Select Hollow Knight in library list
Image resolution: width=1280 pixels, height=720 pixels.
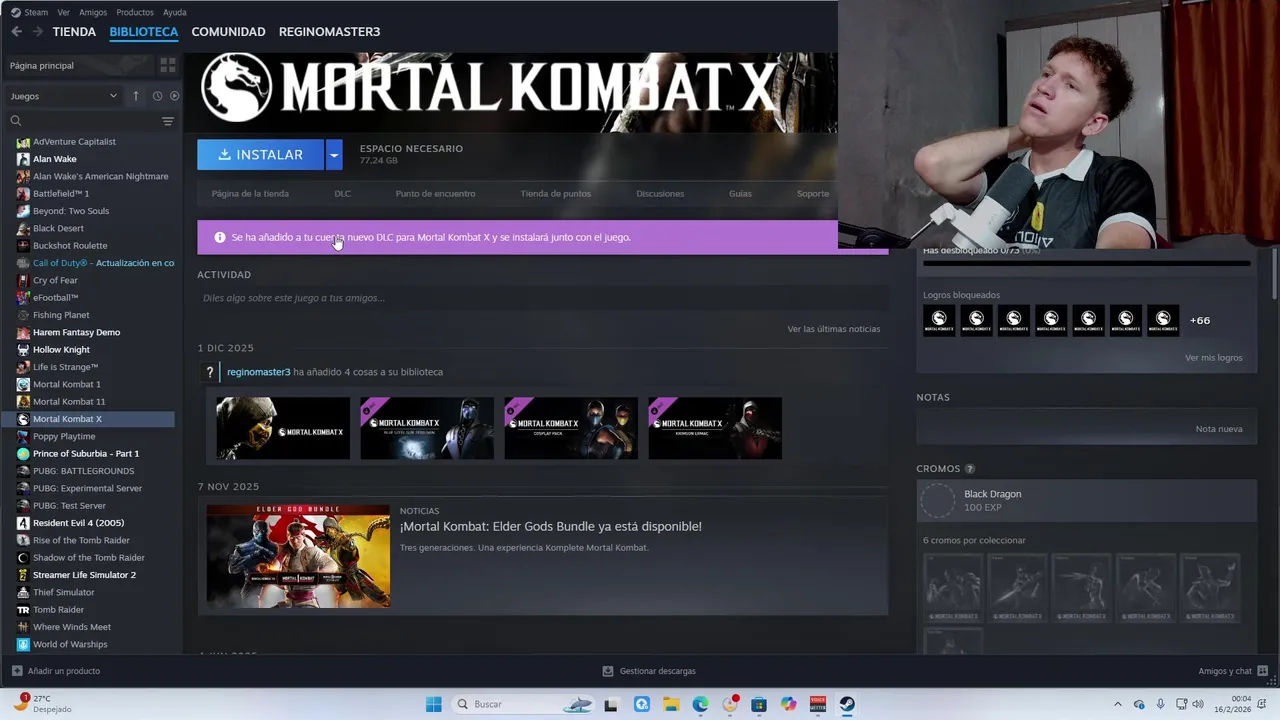[61, 350]
